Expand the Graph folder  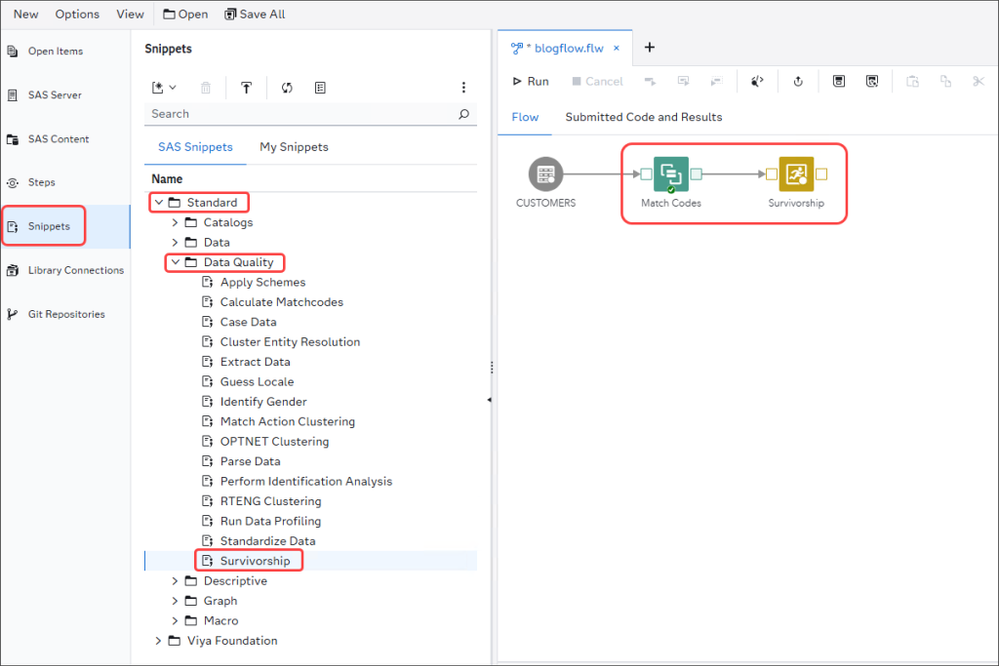pyautogui.click(x=175, y=601)
